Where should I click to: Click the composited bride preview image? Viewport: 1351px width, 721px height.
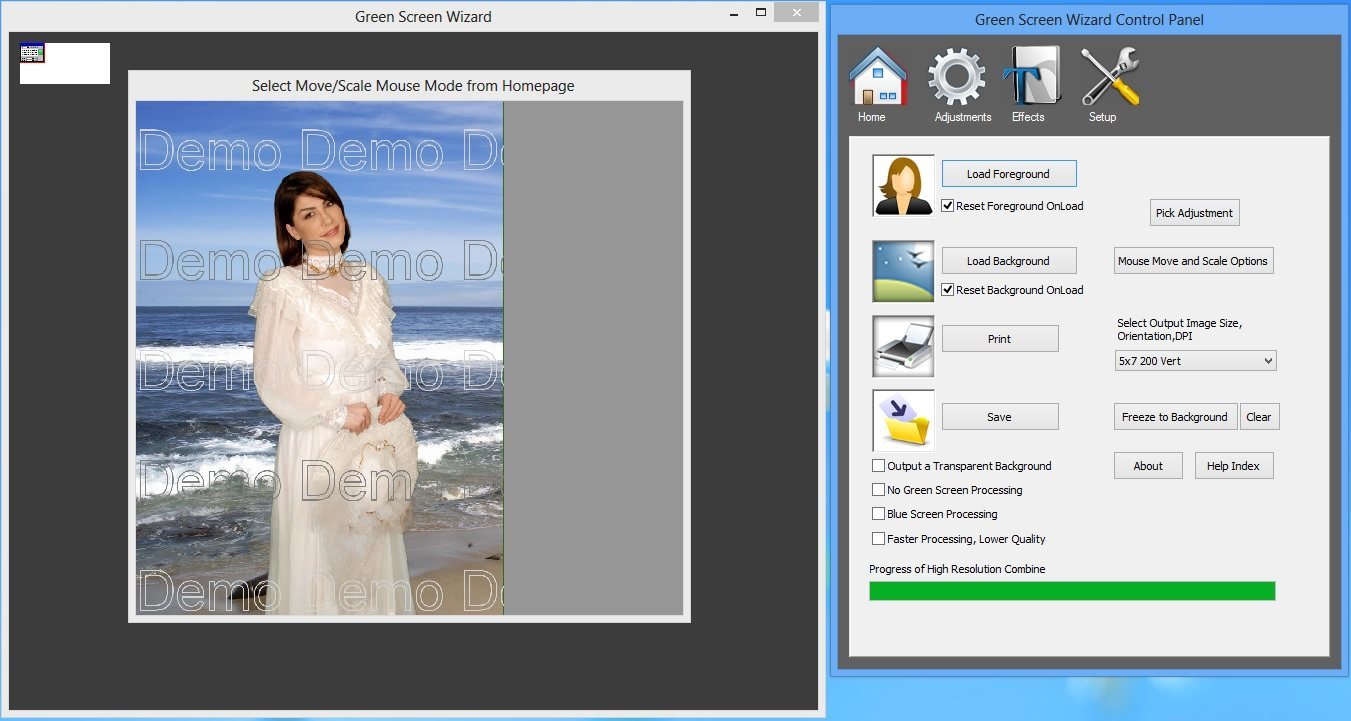(x=319, y=357)
